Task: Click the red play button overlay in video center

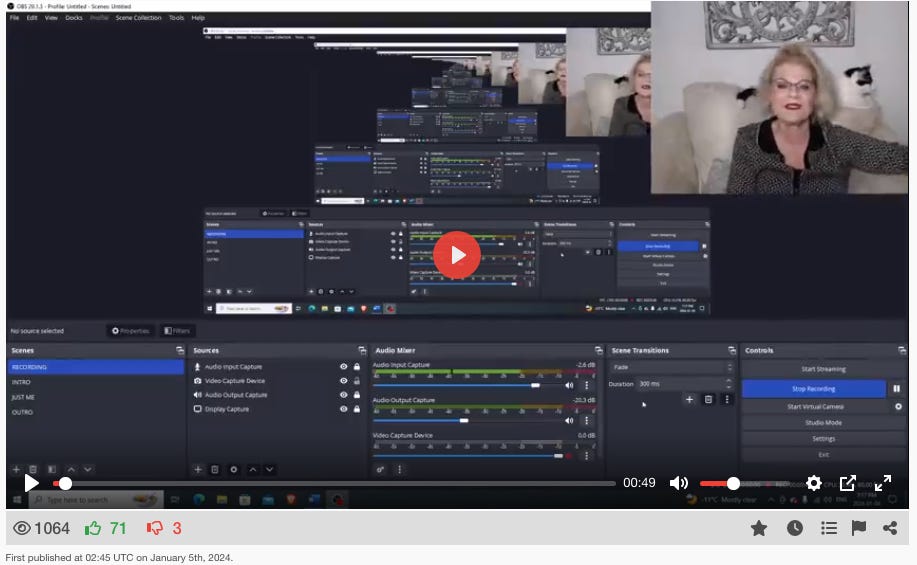Action: [457, 255]
